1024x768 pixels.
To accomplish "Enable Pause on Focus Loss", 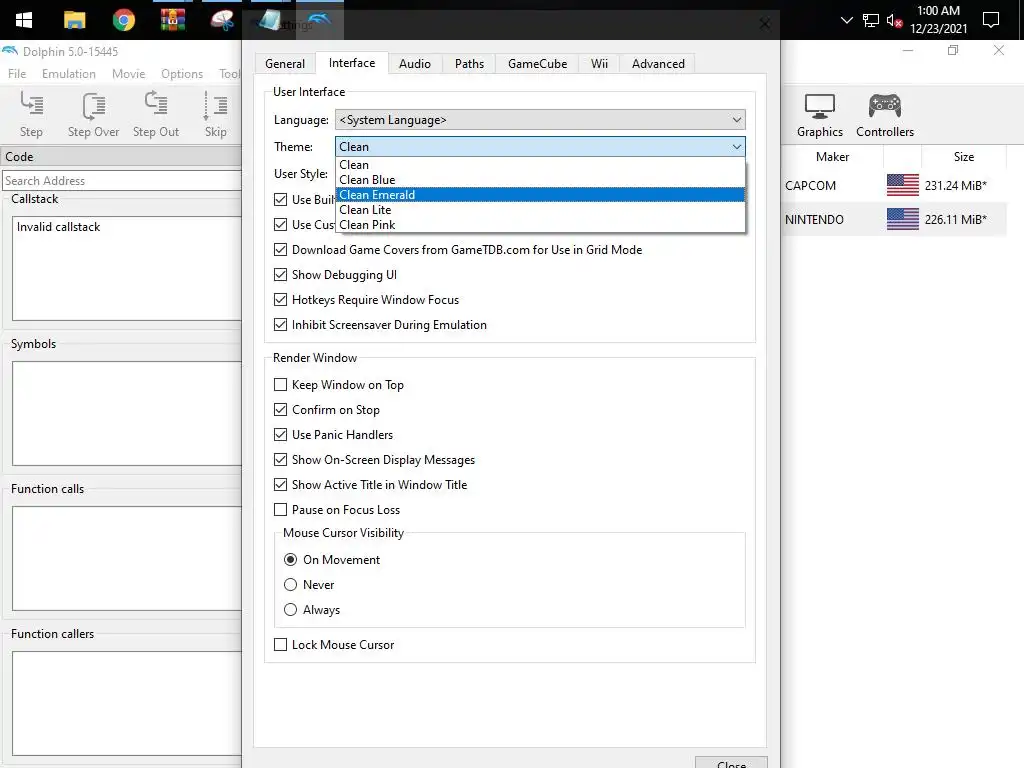I will [280, 509].
